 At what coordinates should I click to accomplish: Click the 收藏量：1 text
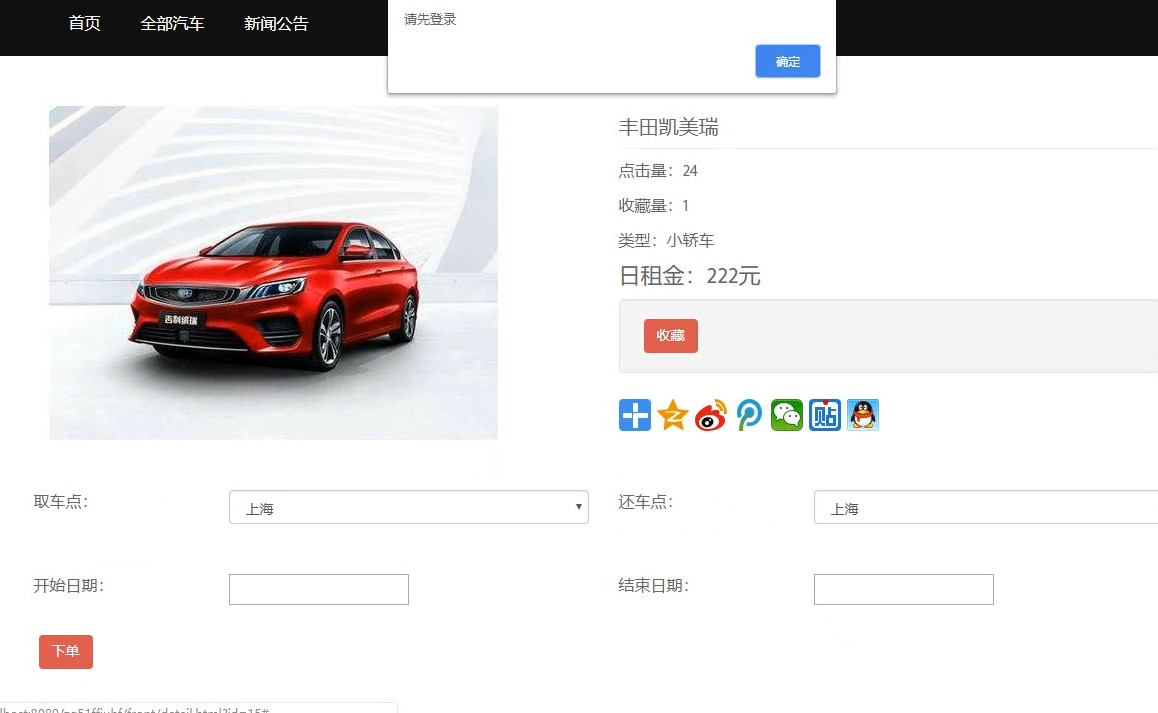654,205
